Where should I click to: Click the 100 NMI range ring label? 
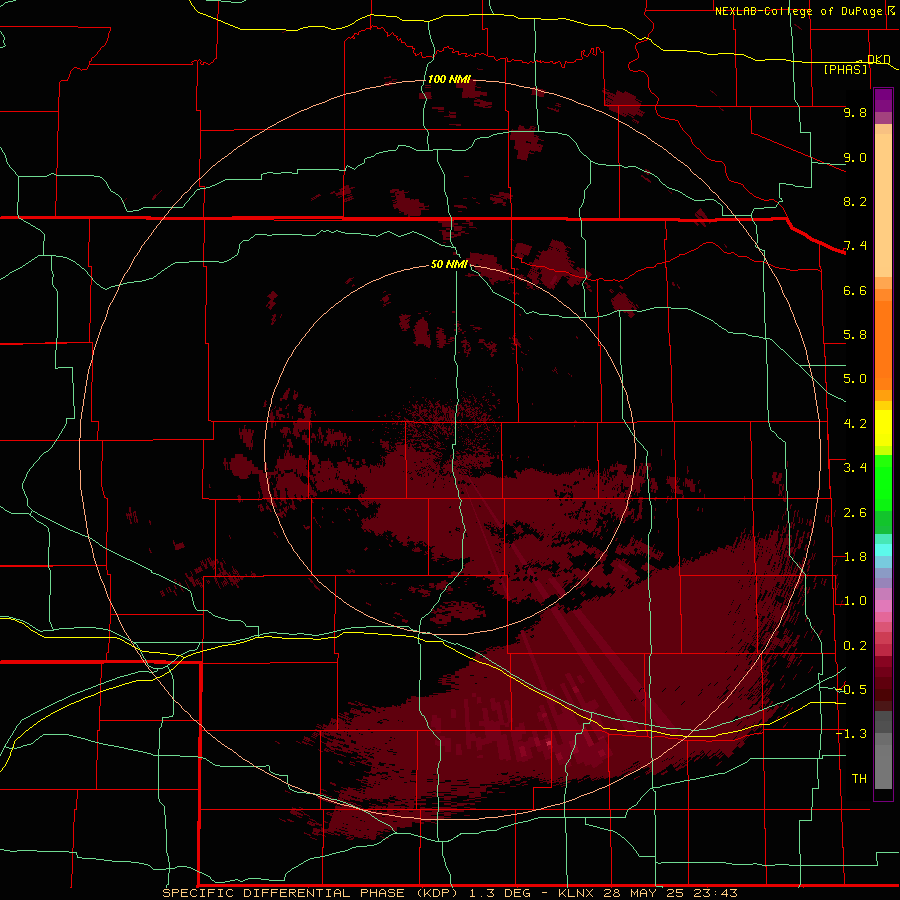[449, 79]
